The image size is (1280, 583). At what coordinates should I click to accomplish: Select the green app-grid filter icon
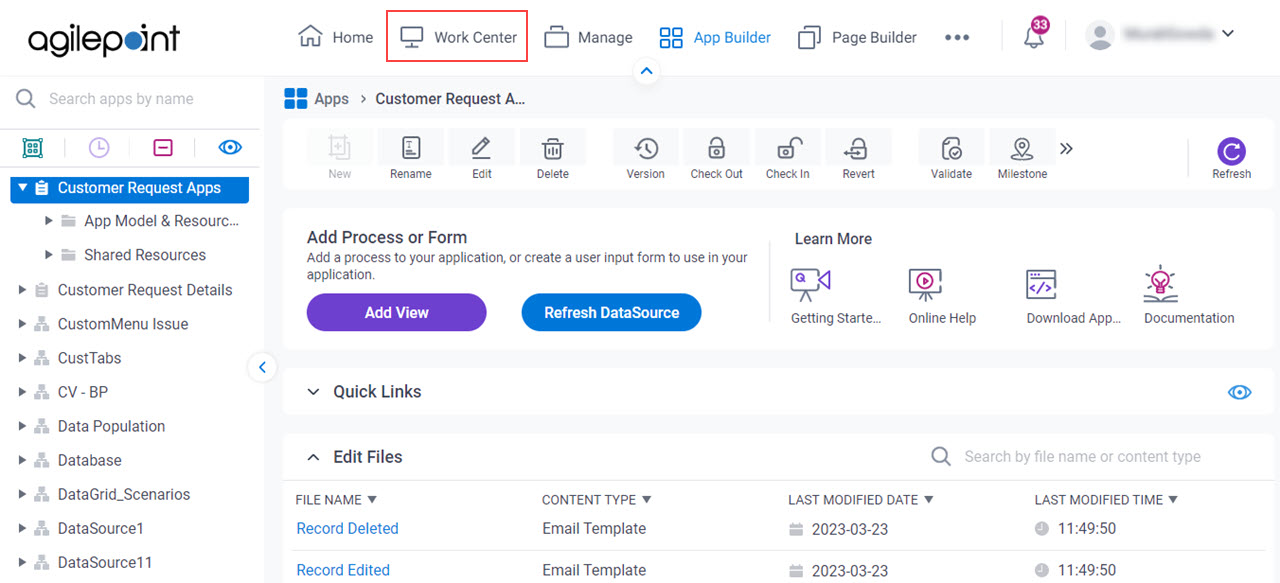coord(33,147)
